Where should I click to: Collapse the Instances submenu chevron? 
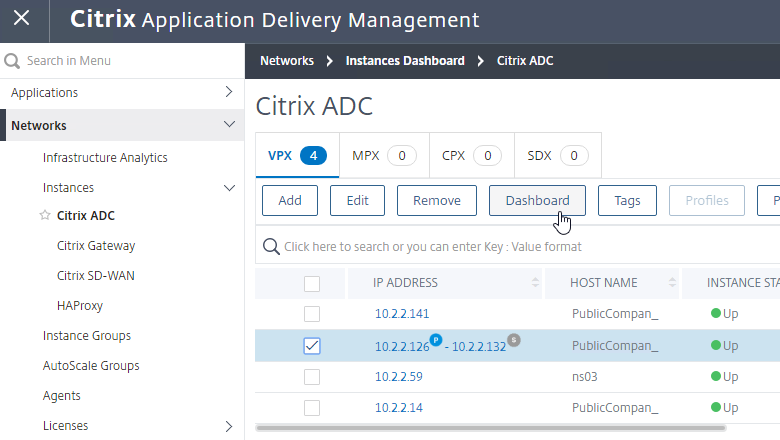pos(229,188)
